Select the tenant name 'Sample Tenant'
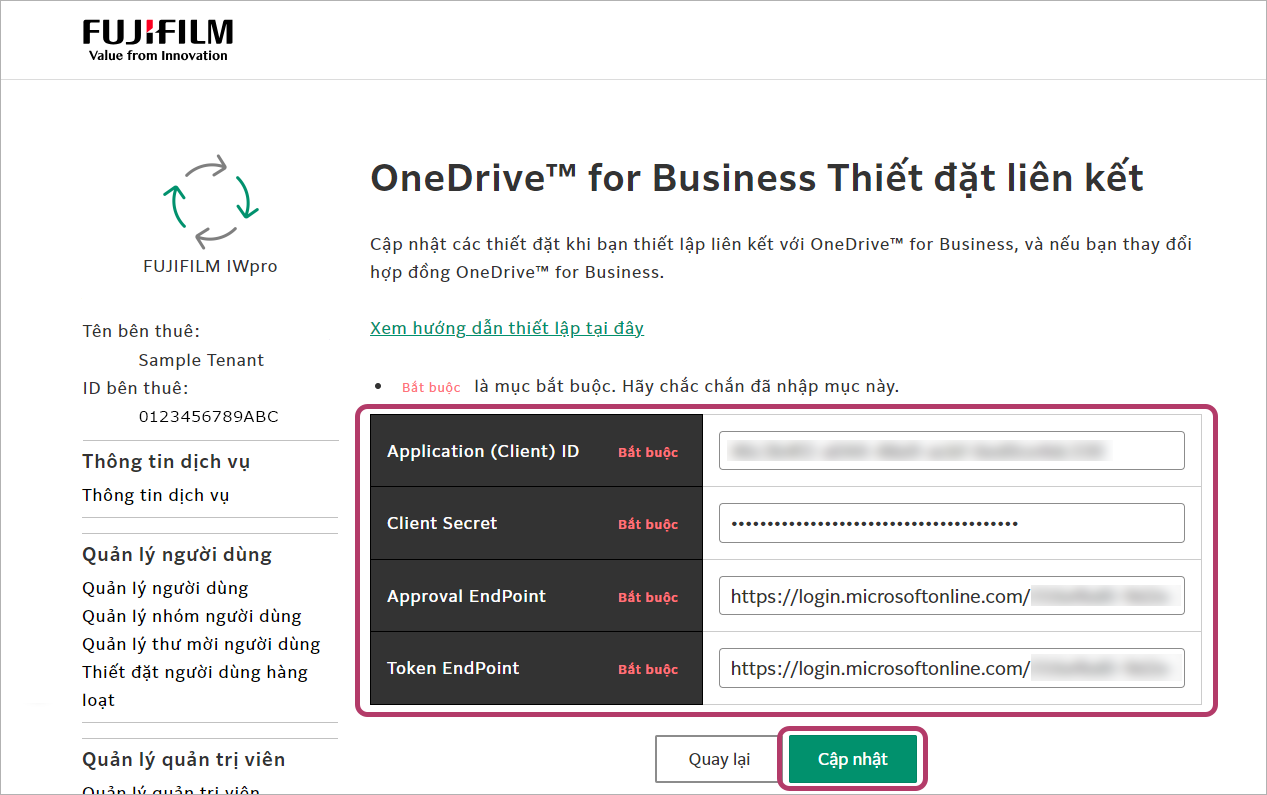The image size is (1267, 795). 201,360
